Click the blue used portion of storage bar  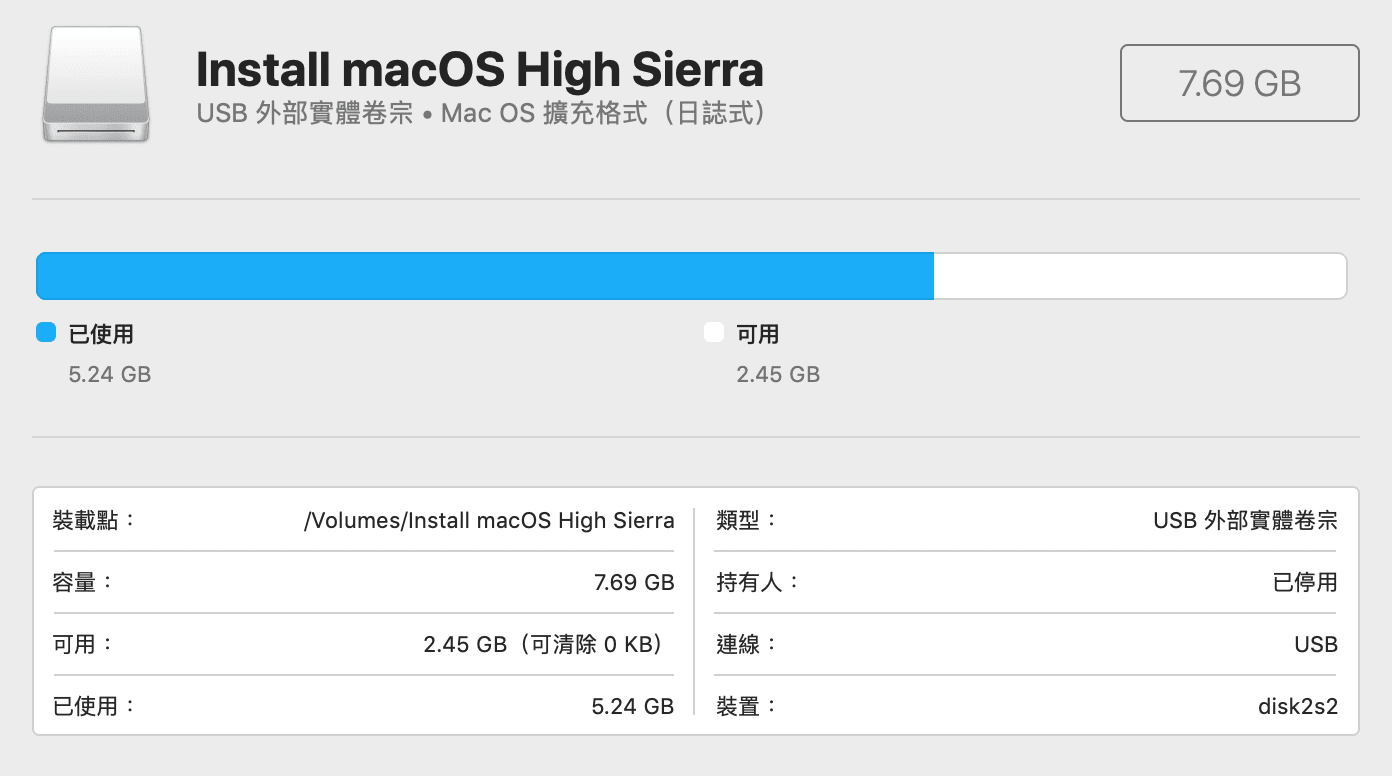(x=485, y=276)
